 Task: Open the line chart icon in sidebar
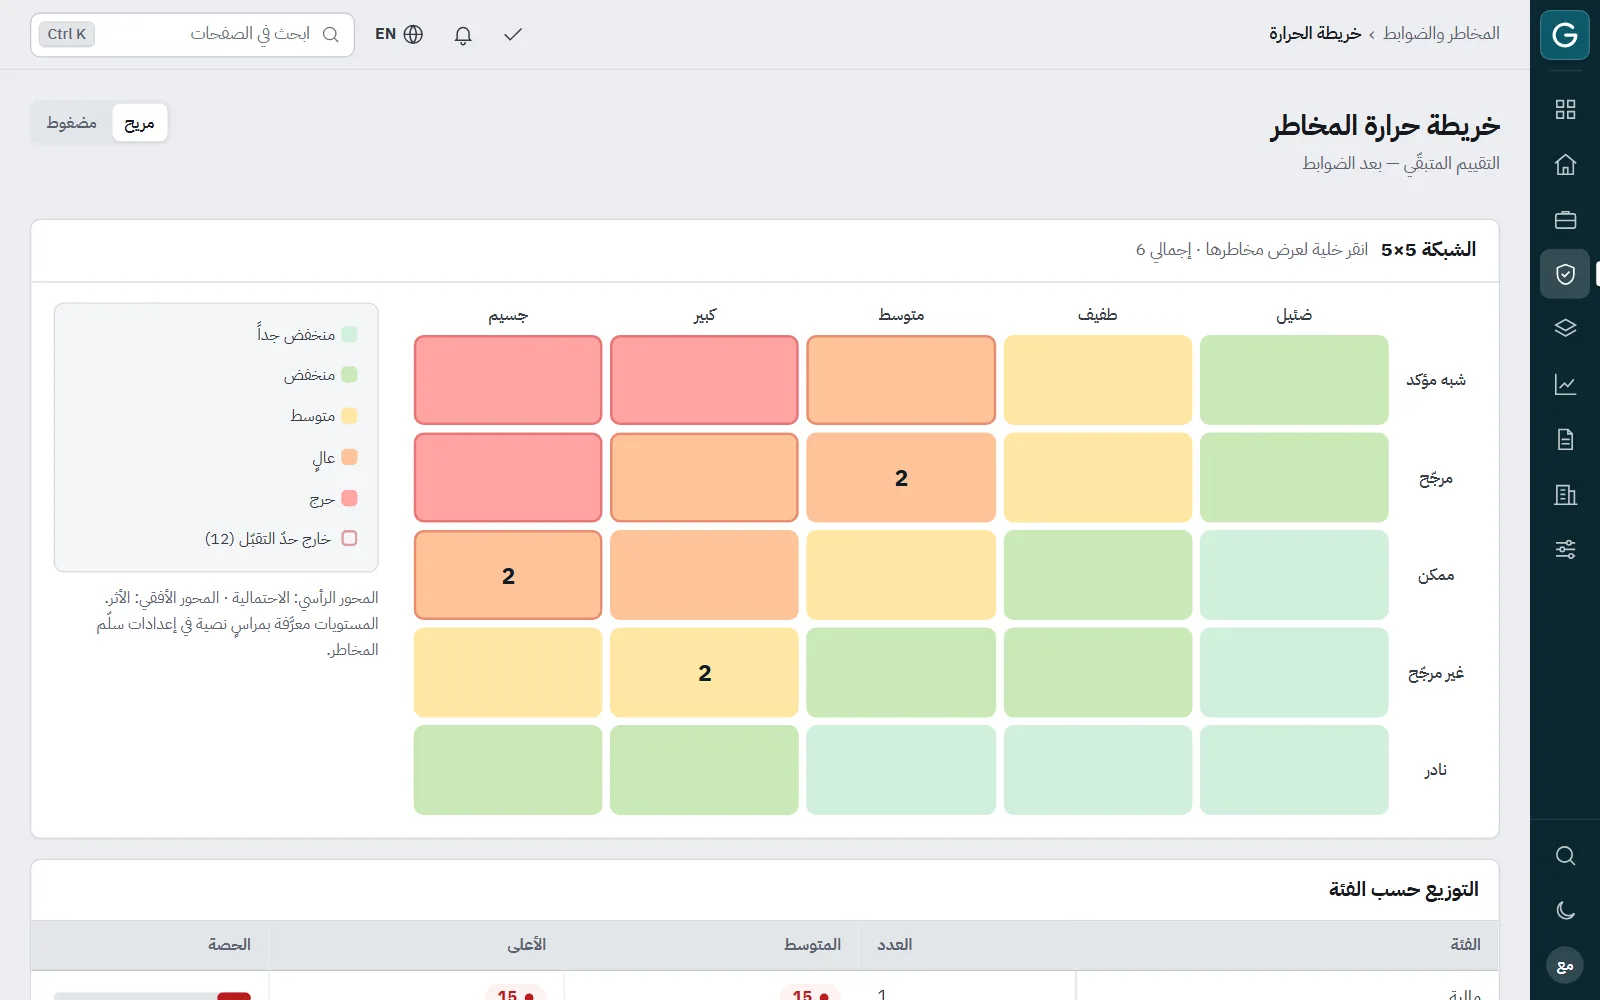[1565, 384]
